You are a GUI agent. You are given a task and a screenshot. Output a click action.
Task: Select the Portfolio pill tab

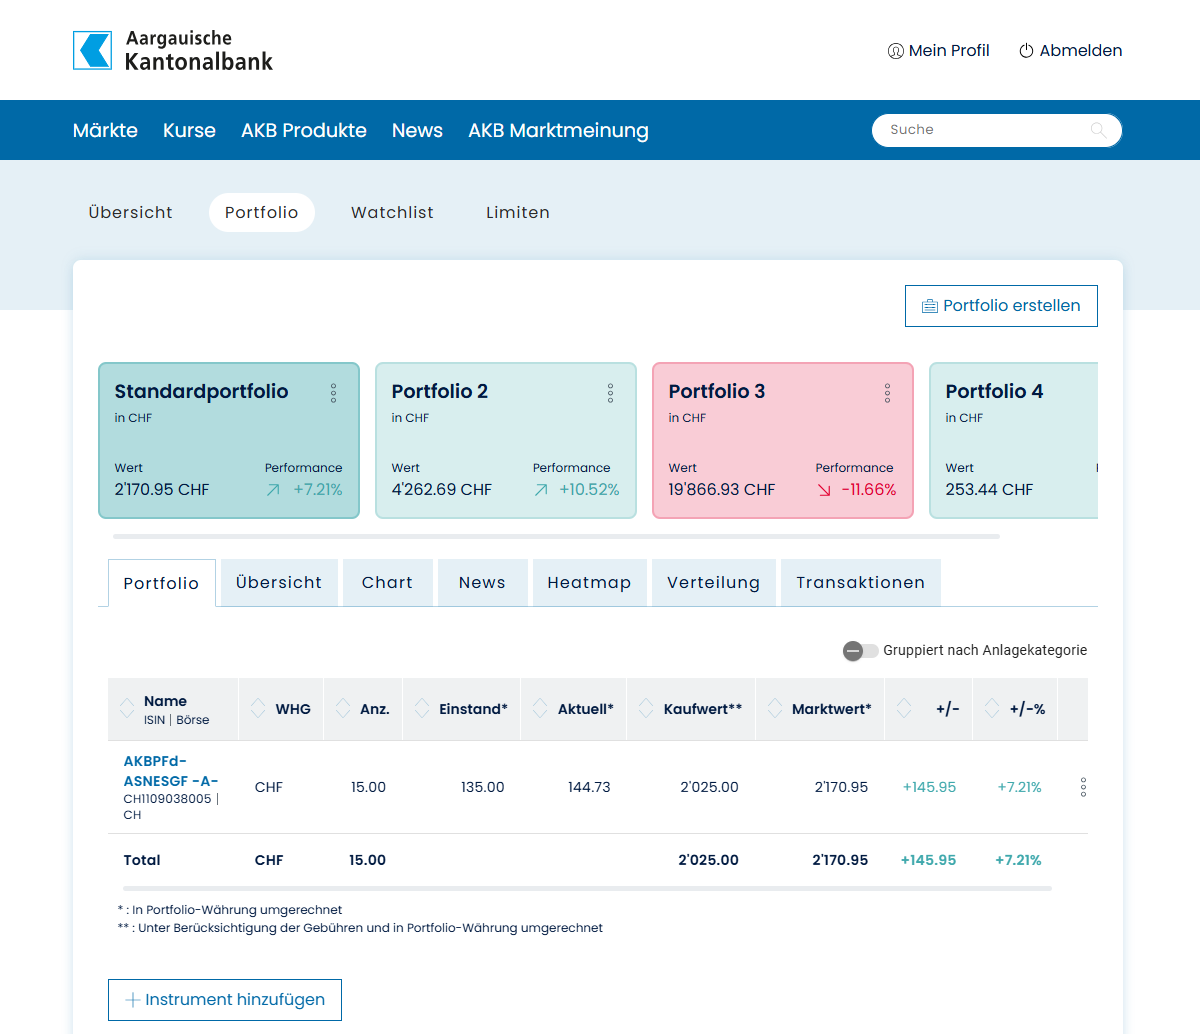pos(261,212)
